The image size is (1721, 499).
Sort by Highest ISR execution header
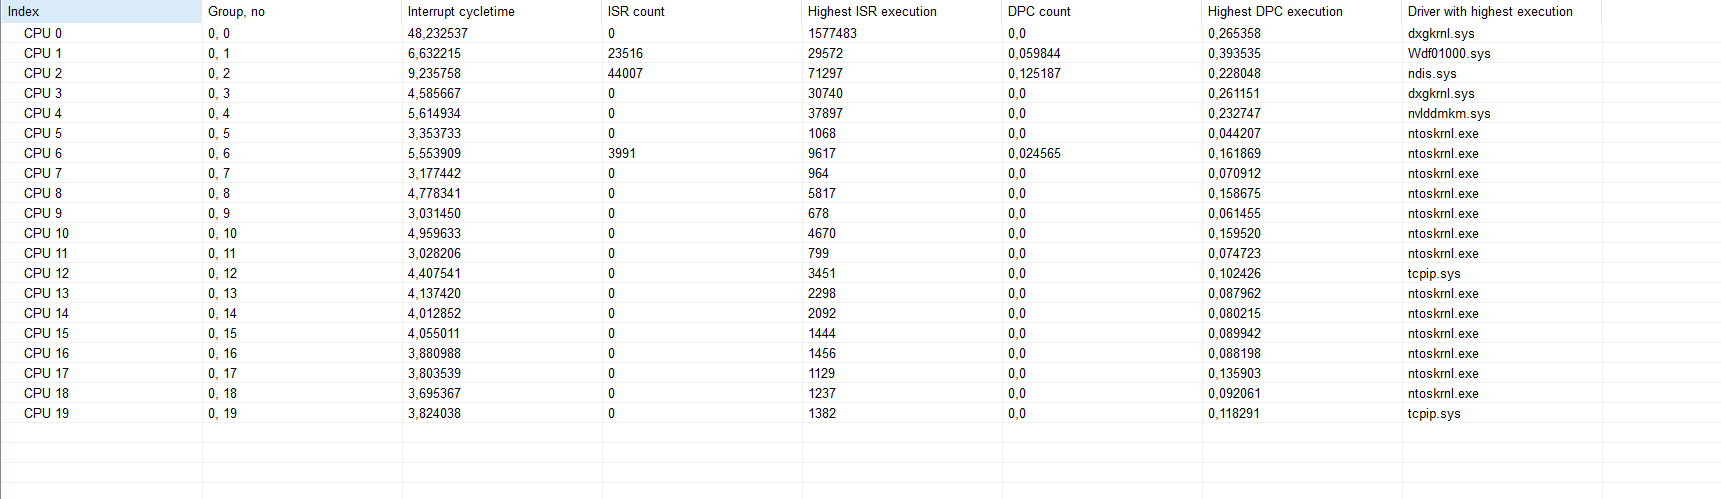coord(872,12)
